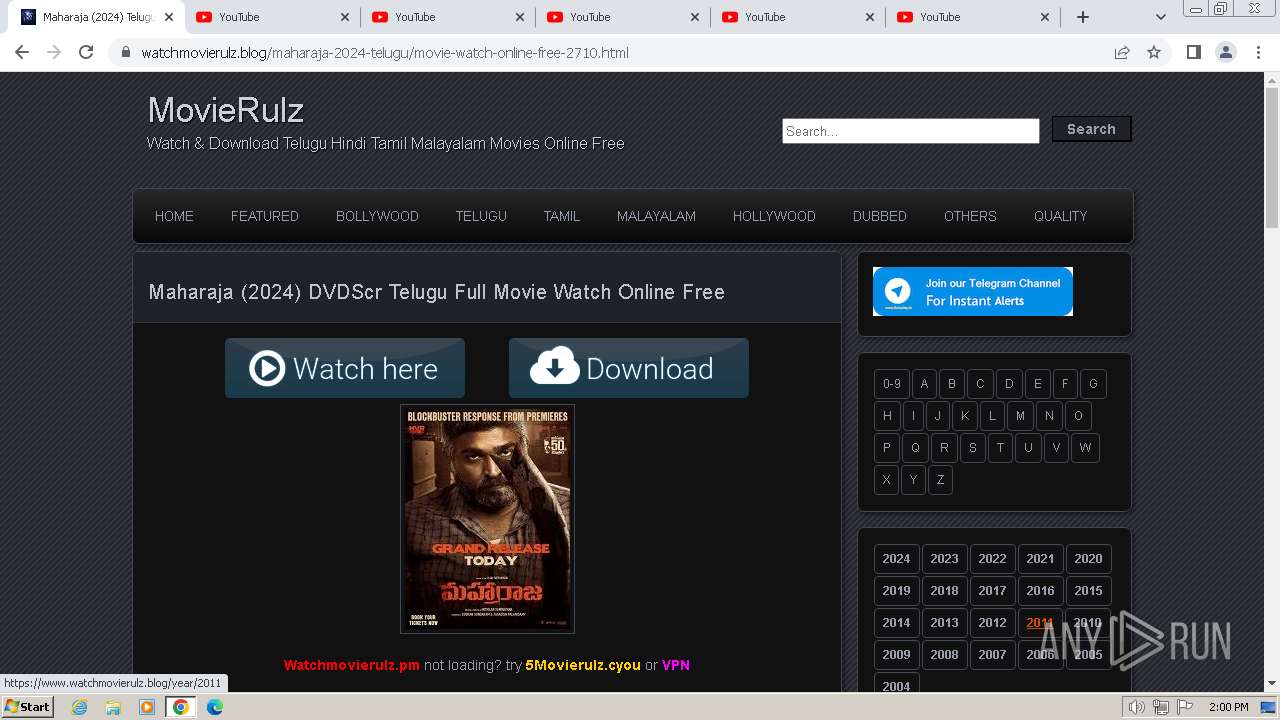Screen dimensions: 1280x720
Task: Focus the site search input field
Action: pyautogui.click(x=911, y=131)
